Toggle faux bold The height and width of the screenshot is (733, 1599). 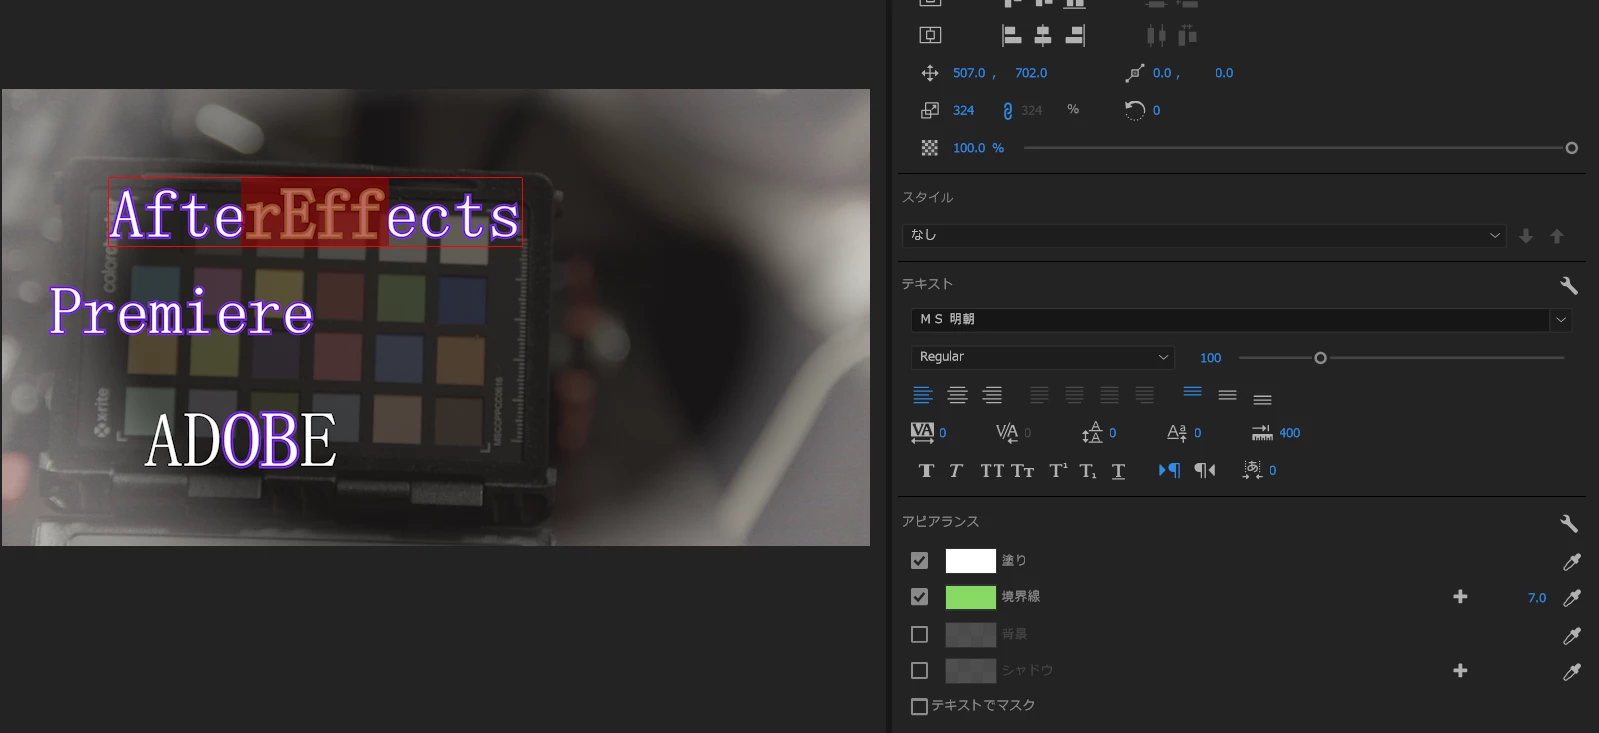(x=926, y=470)
